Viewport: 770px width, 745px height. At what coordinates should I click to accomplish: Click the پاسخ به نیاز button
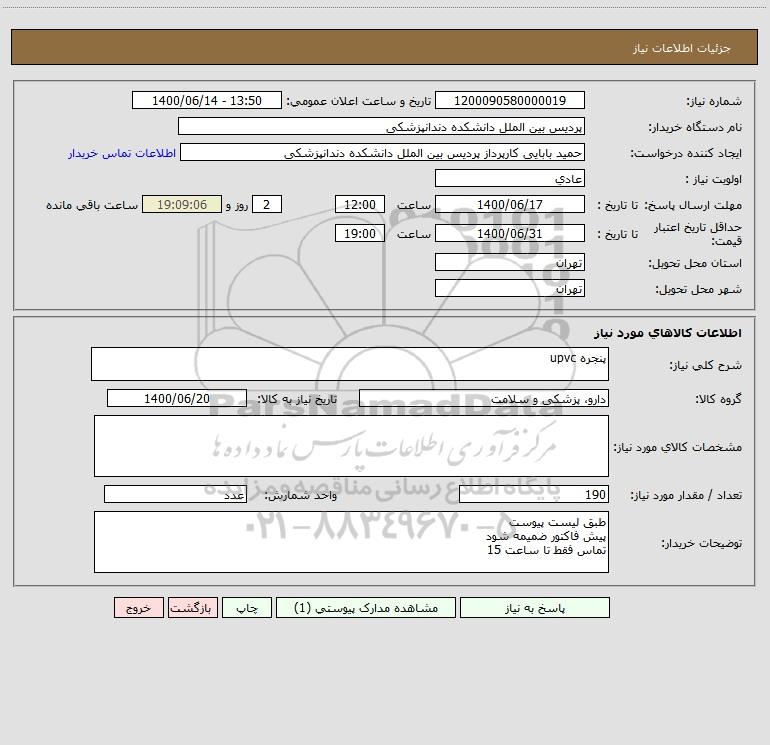(535, 608)
